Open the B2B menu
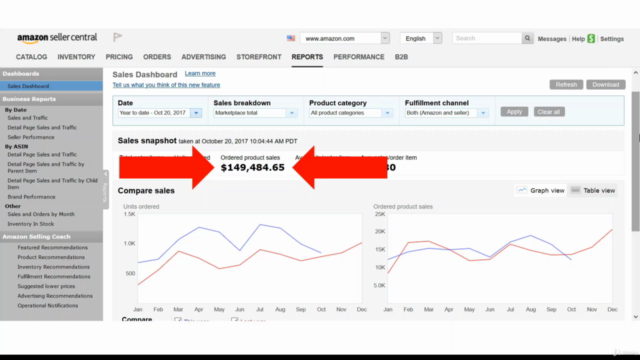Screen dimensions: 640x360 click(401, 57)
